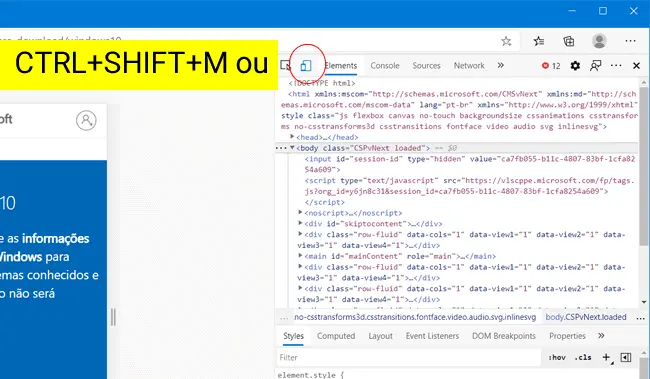Open the Computed styles tab
650x379 pixels.
click(x=336, y=336)
